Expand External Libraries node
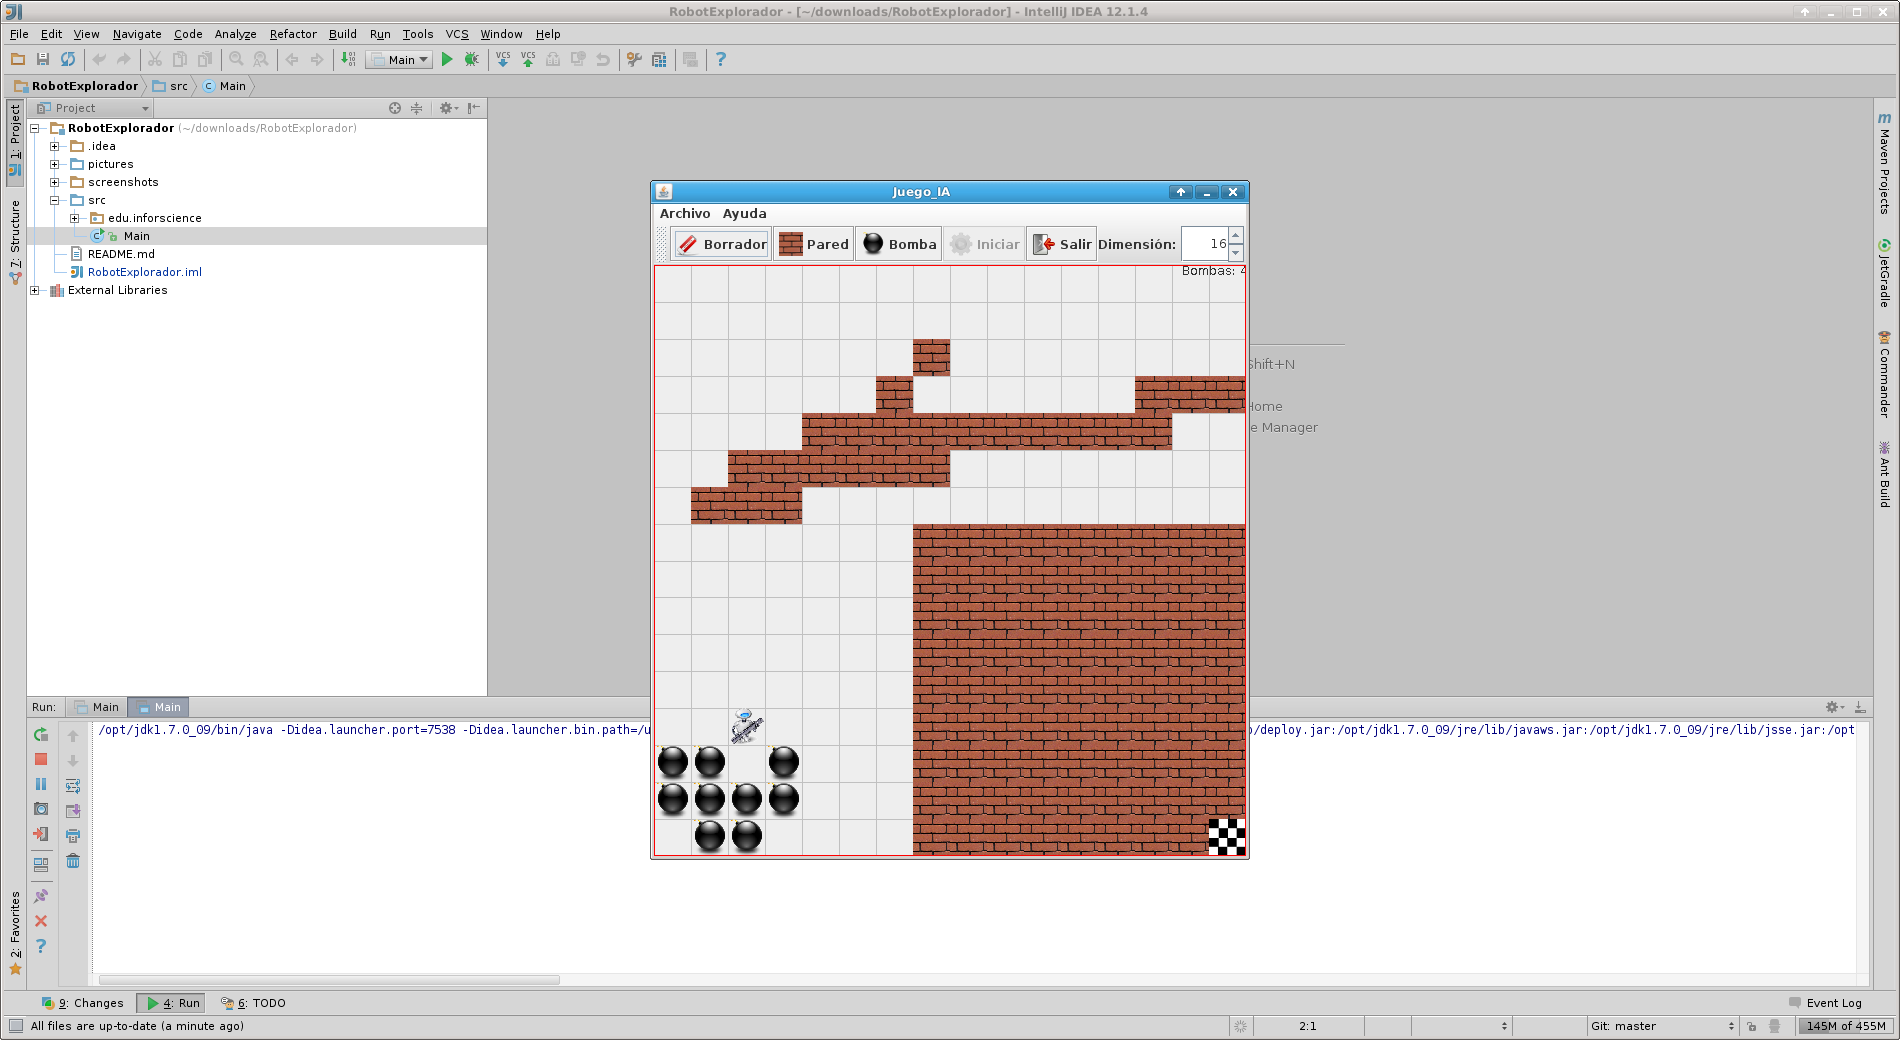This screenshot has height=1040, width=1900. point(35,290)
